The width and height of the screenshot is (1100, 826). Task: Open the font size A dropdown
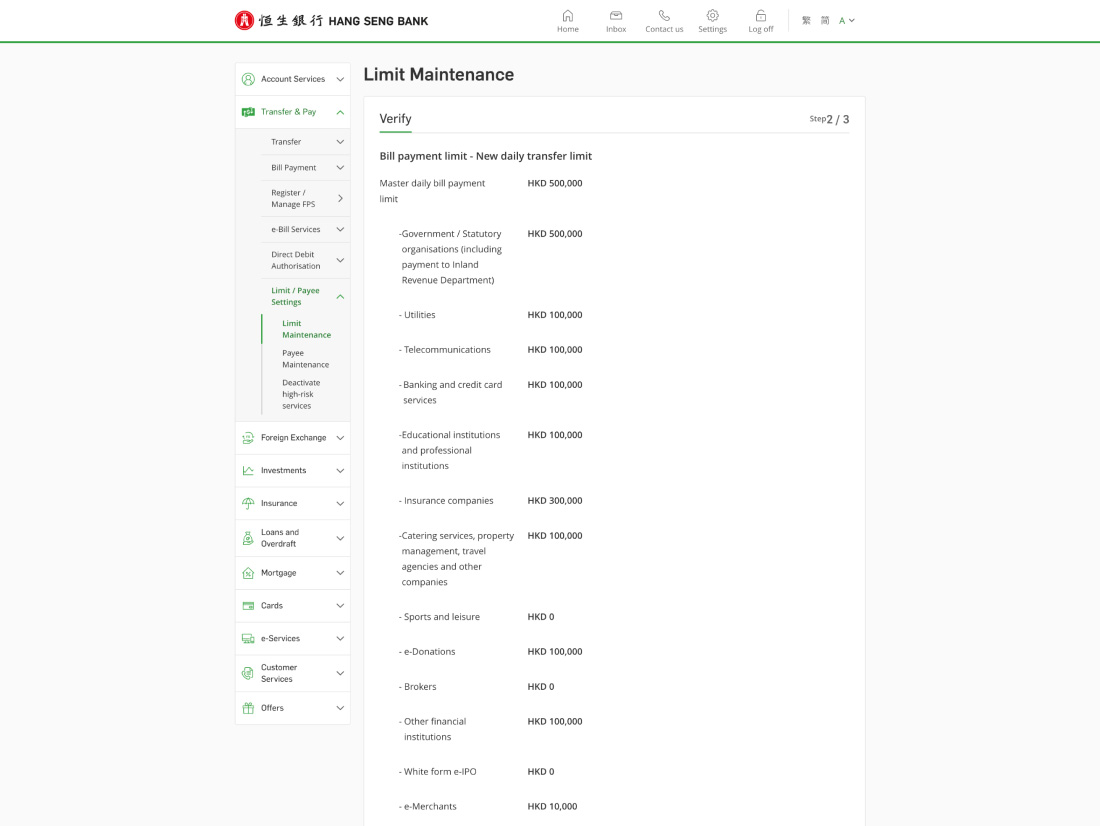(846, 20)
